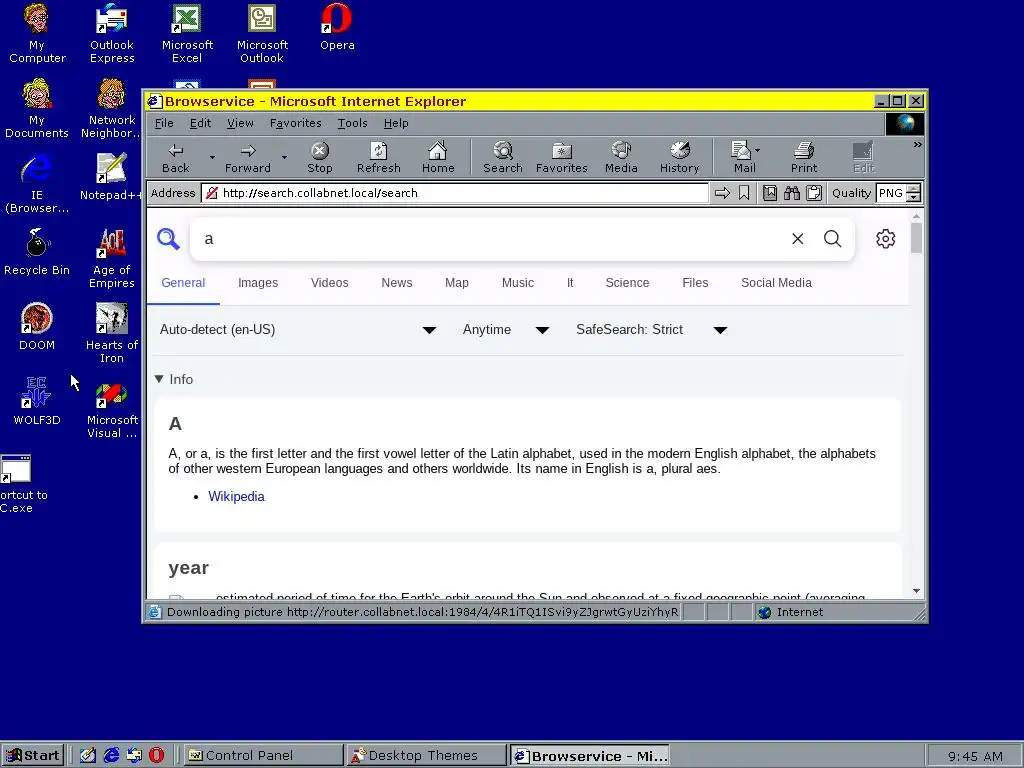Image resolution: width=1024 pixels, height=768 pixels.
Task: Print the page using Print icon
Action: (x=804, y=157)
